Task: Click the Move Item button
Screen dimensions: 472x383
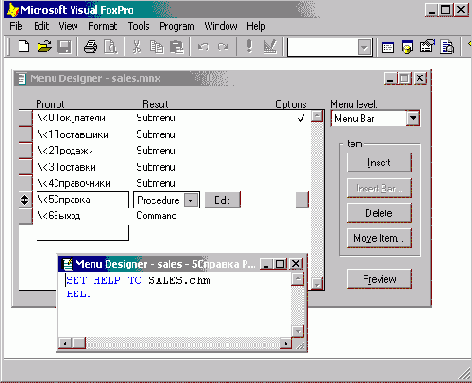Action: click(x=379, y=238)
